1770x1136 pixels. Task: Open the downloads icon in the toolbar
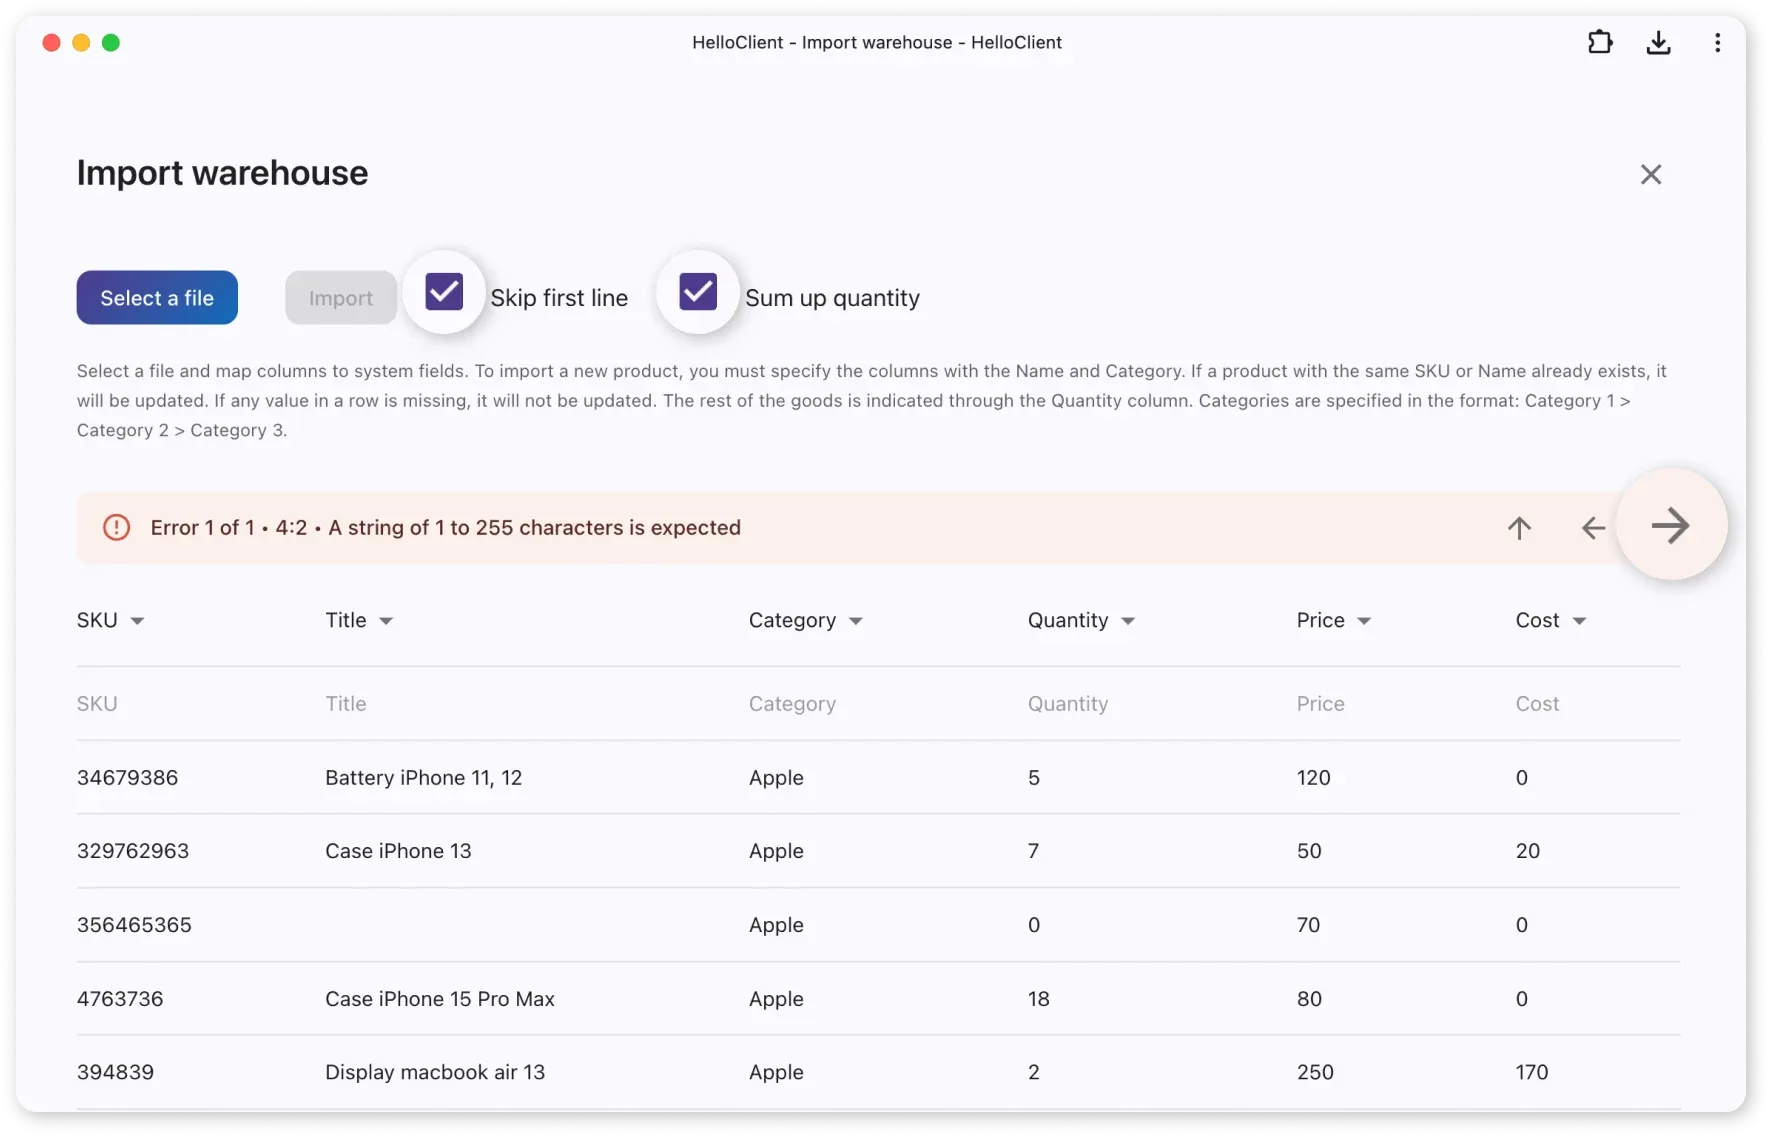pyautogui.click(x=1658, y=42)
